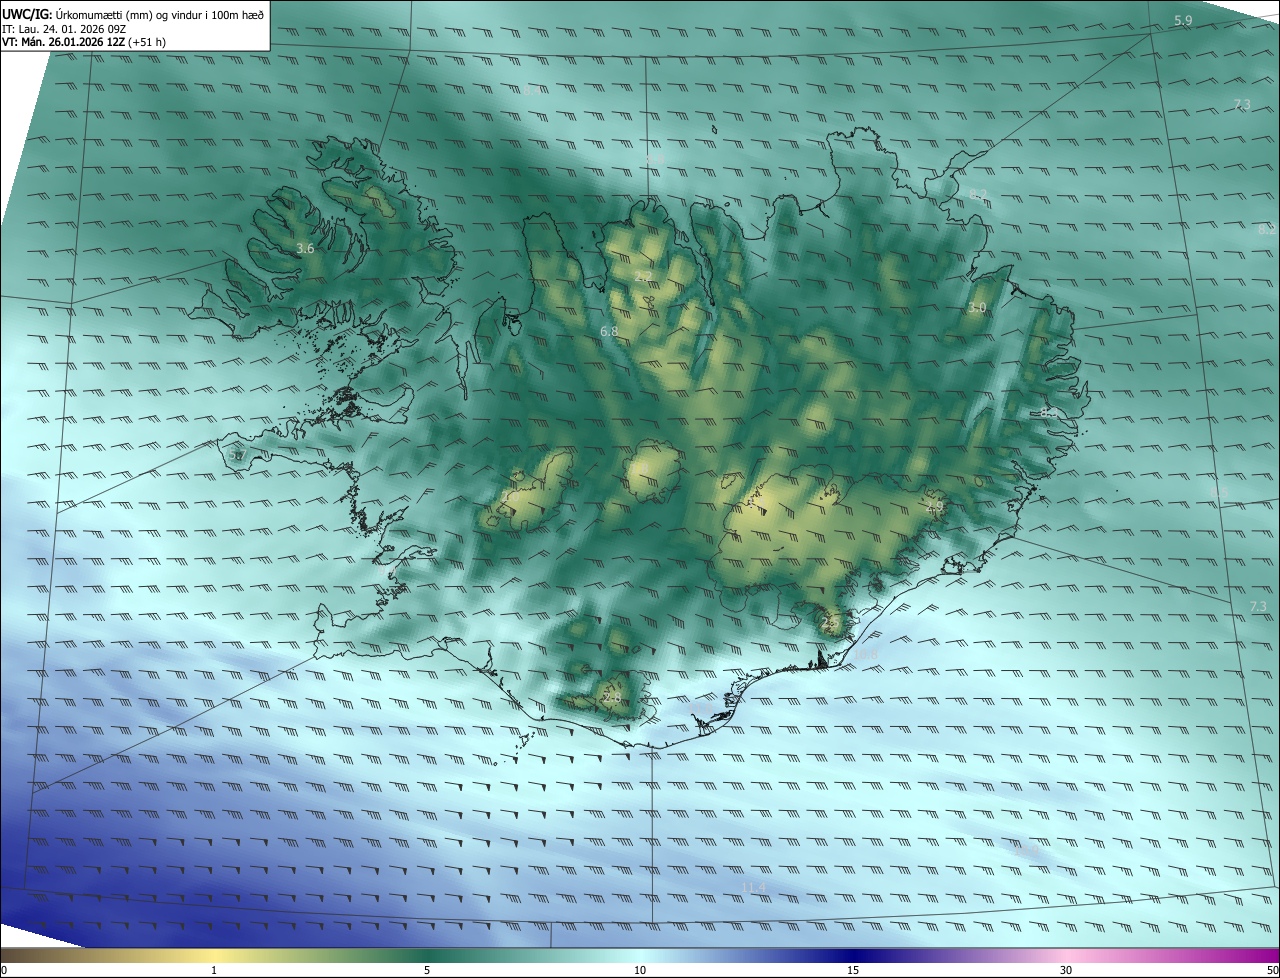Click the 'VT: Mán. 26.01.2026 12Z (+51 h)' line
The width and height of the screenshot is (1280, 978).
coord(84,43)
